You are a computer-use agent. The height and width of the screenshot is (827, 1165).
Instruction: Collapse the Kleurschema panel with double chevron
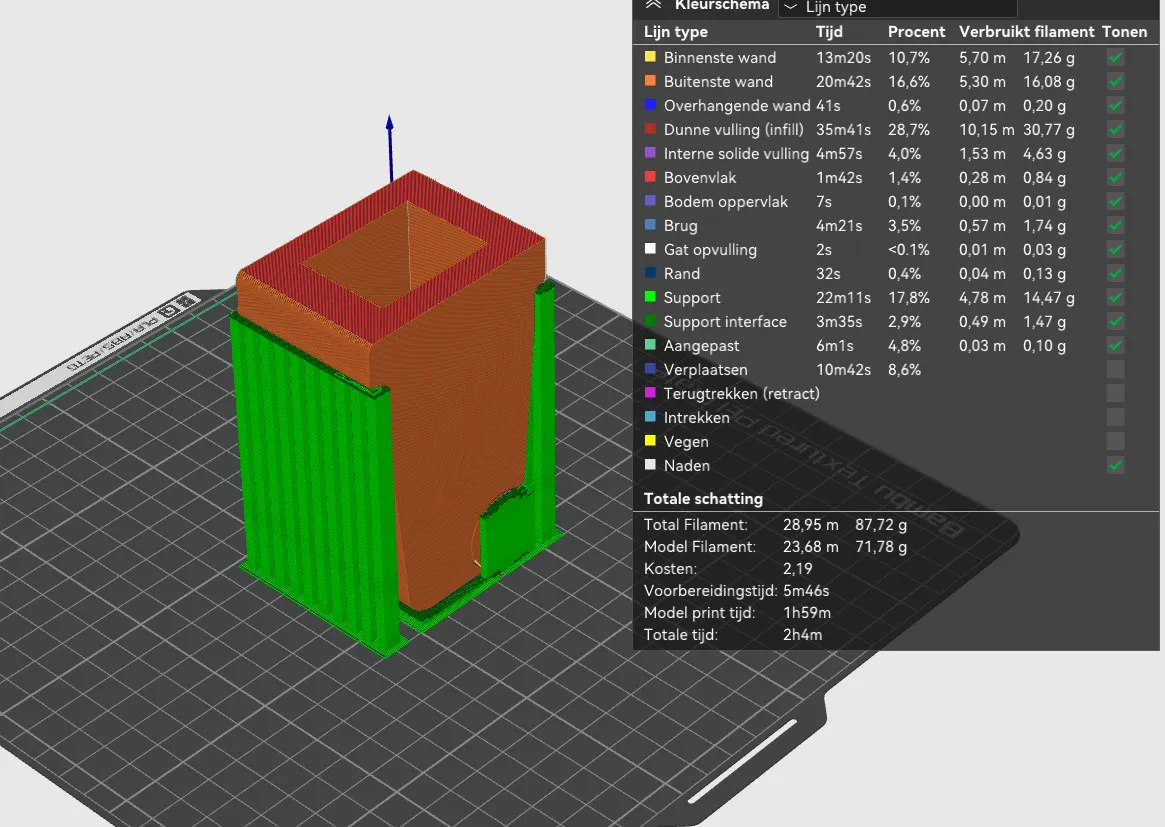click(652, 5)
